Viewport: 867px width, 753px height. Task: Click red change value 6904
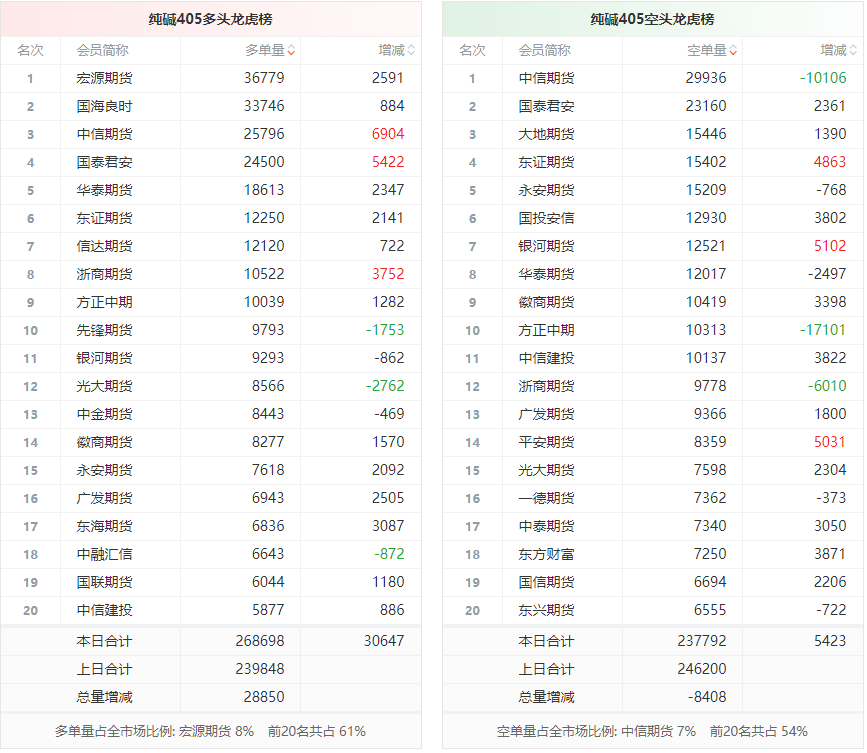pyautogui.click(x=388, y=134)
